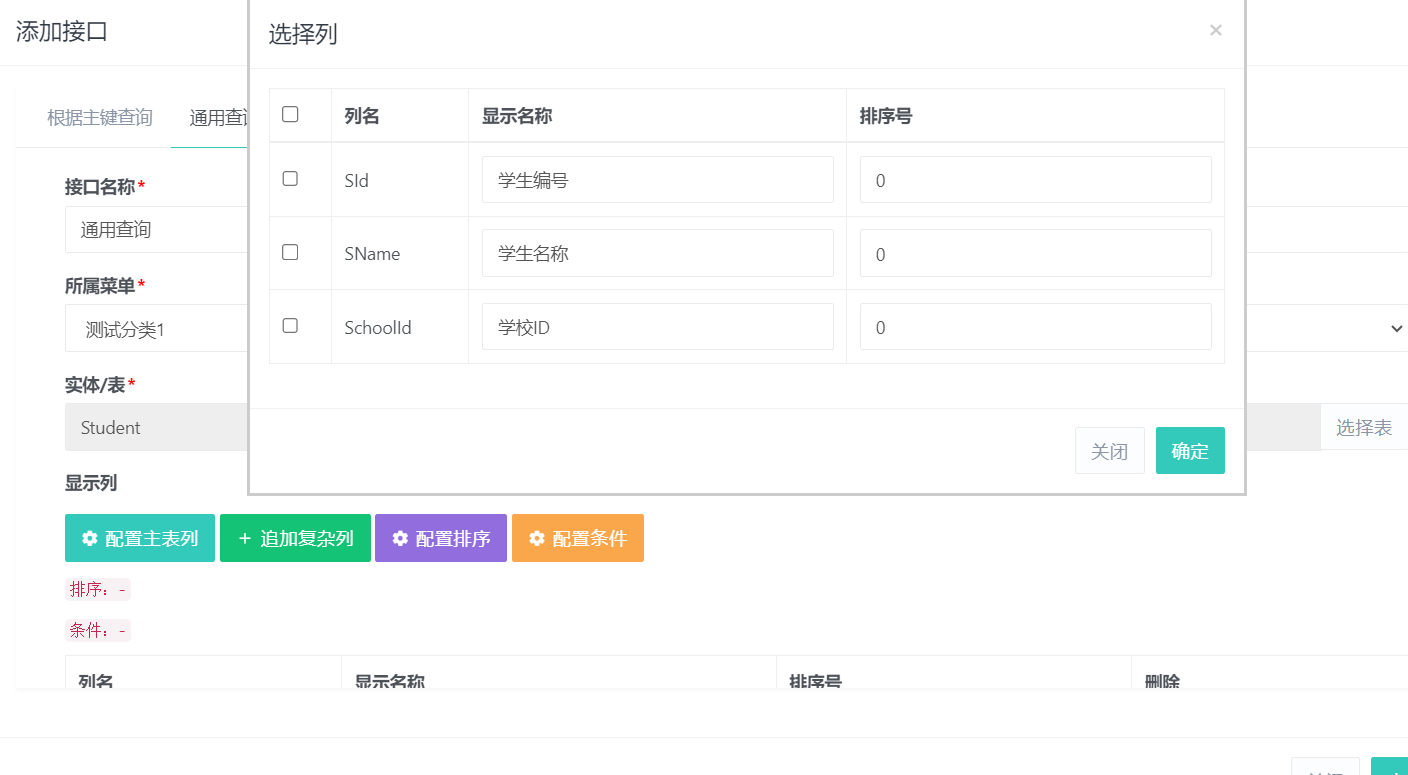Dismiss the dialog using 关闭 button

(x=1109, y=450)
